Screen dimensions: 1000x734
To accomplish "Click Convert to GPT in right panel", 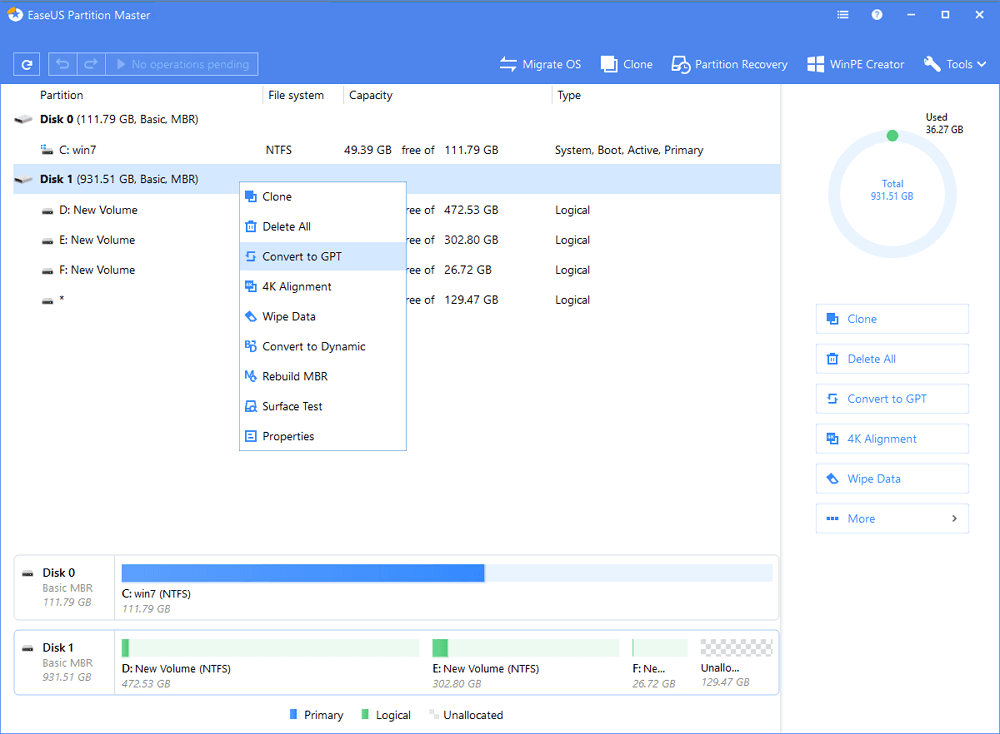I will (892, 399).
